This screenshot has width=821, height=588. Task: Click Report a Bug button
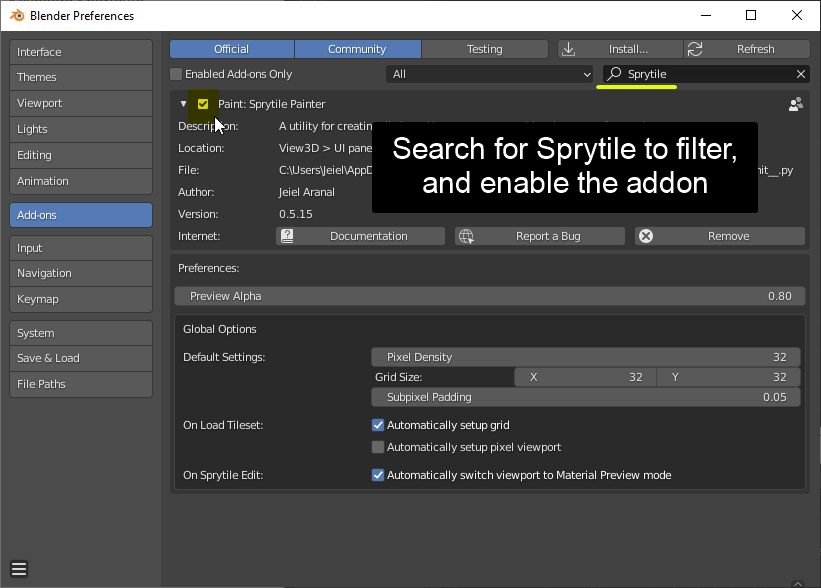pos(540,236)
